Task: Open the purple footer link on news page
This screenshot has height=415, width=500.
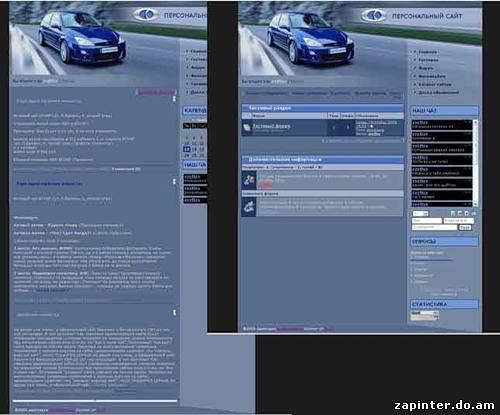Action: click(61, 410)
